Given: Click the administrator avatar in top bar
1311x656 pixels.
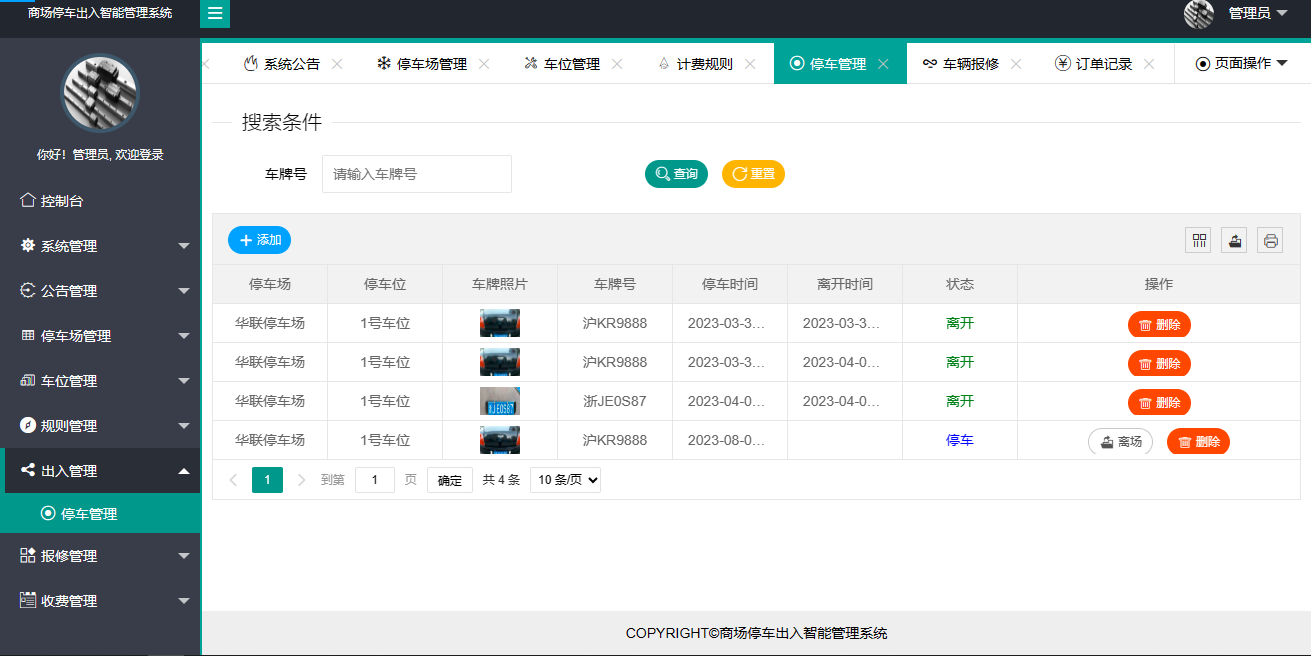Looking at the screenshot, I should tap(1199, 13).
